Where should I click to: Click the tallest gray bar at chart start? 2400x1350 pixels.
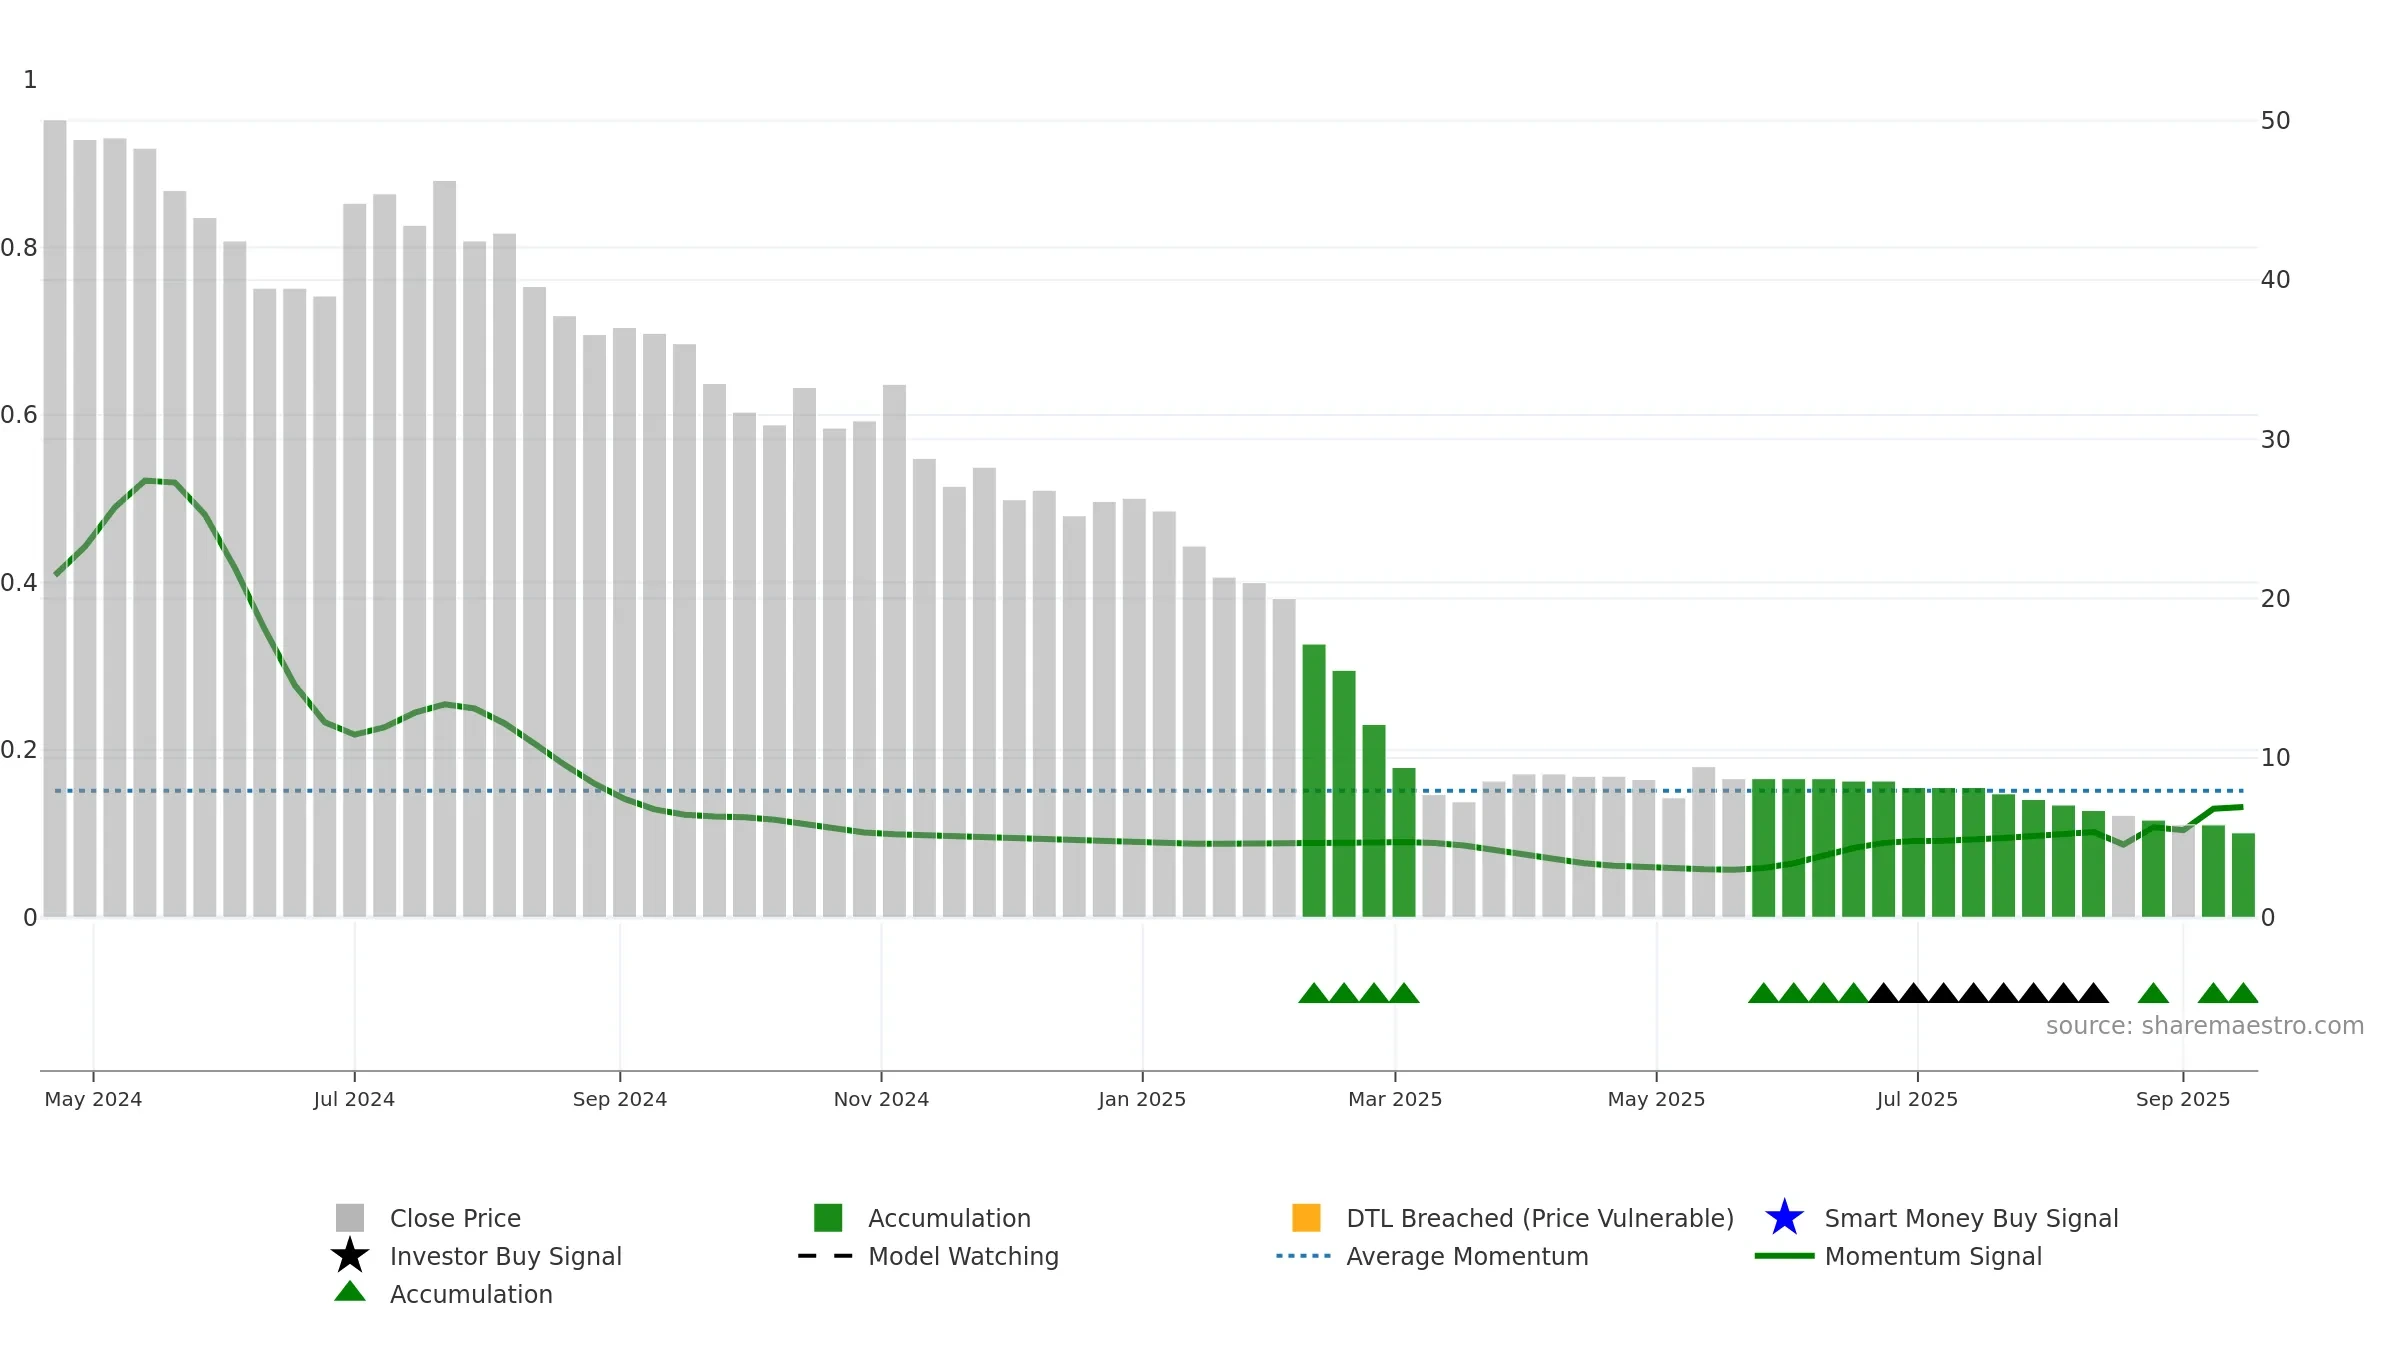pyautogui.click(x=55, y=518)
